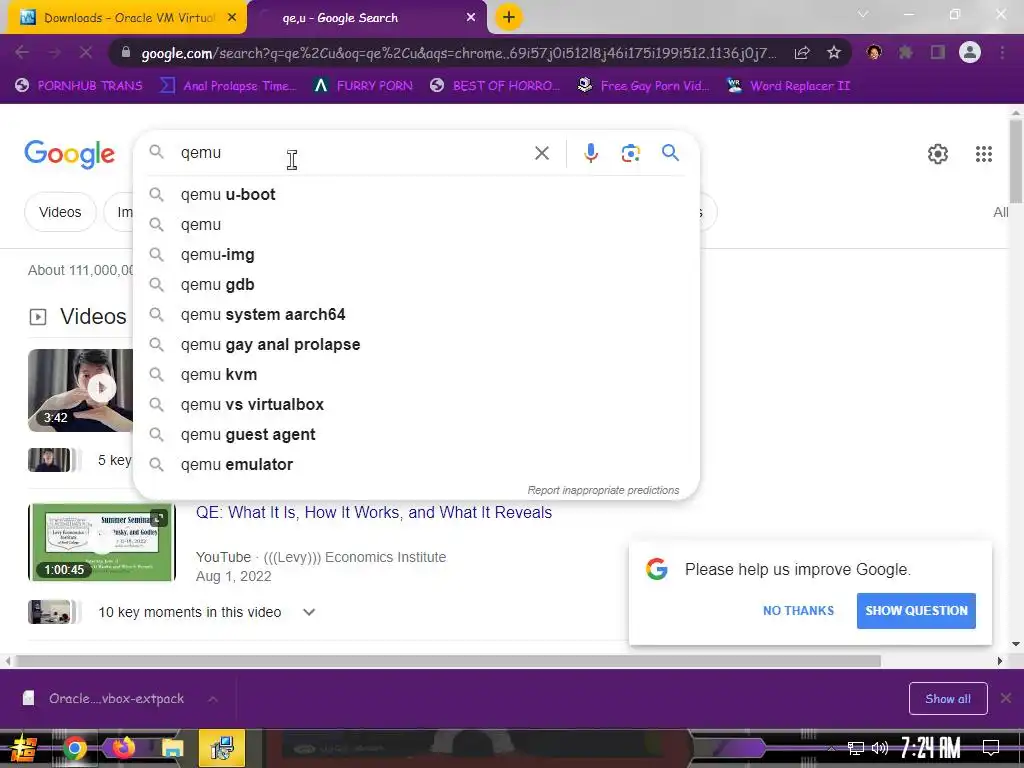Open Google settings gear icon
This screenshot has height=768, width=1024.
[x=938, y=154]
